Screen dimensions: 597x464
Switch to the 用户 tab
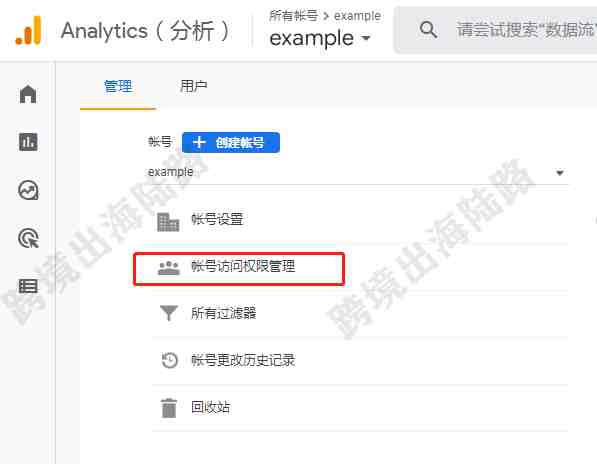(x=193, y=86)
